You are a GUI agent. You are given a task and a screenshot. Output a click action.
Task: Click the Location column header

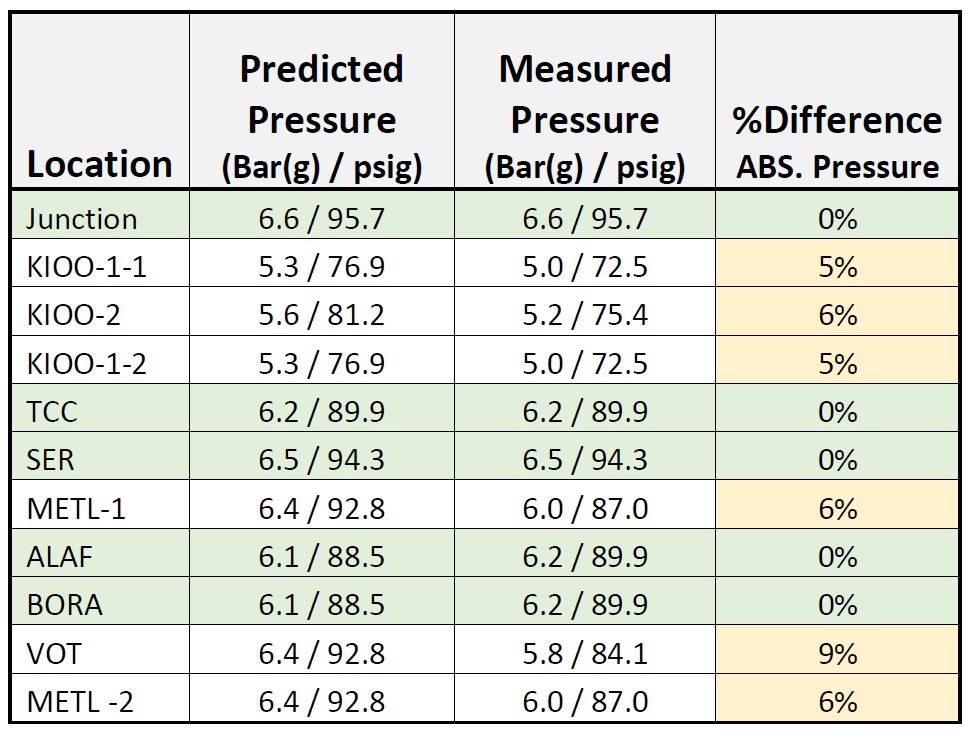click(99, 164)
